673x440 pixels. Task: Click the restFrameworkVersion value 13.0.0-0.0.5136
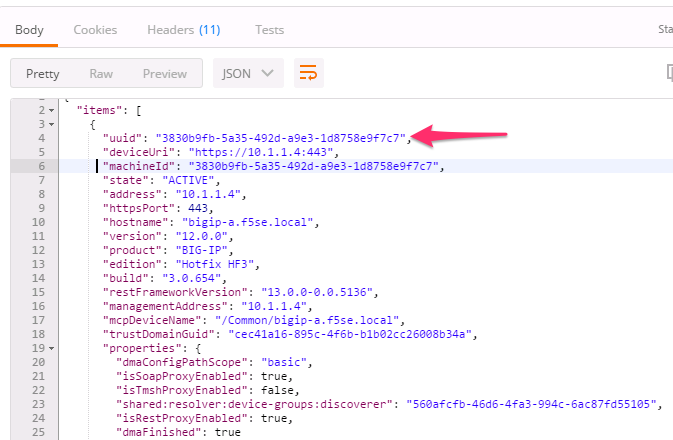click(x=317, y=292)
